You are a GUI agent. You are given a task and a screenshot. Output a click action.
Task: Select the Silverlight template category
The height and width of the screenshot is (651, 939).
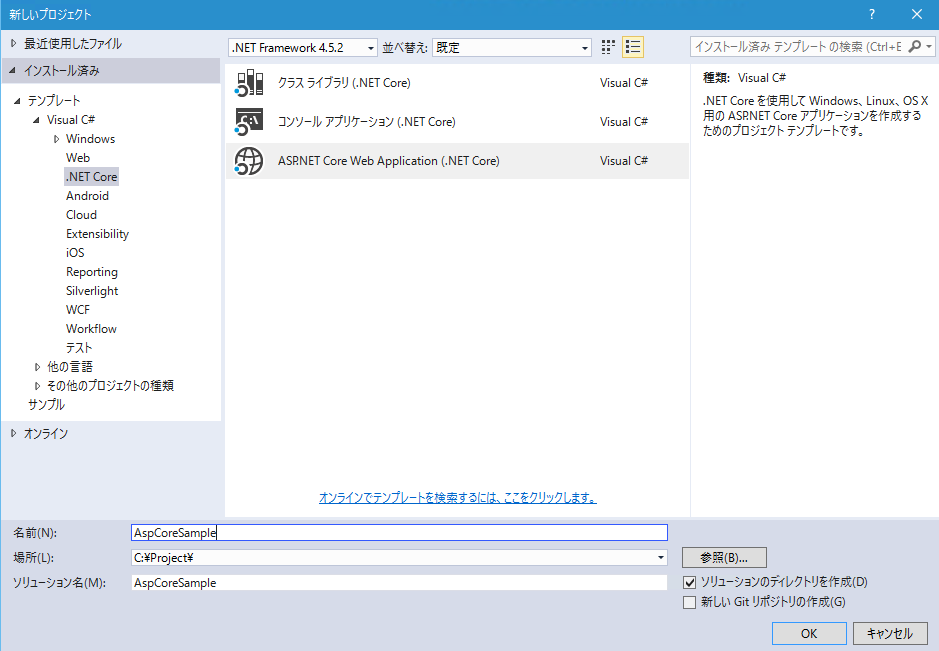tap(92, 290)
